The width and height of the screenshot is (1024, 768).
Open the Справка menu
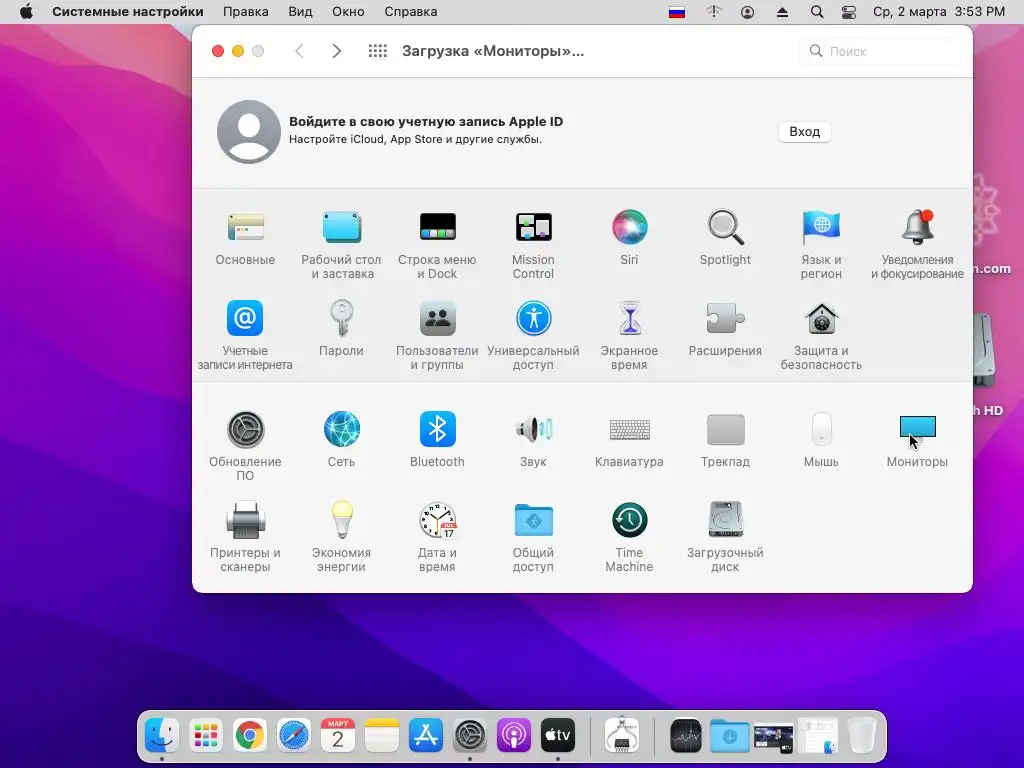(411, 12)
